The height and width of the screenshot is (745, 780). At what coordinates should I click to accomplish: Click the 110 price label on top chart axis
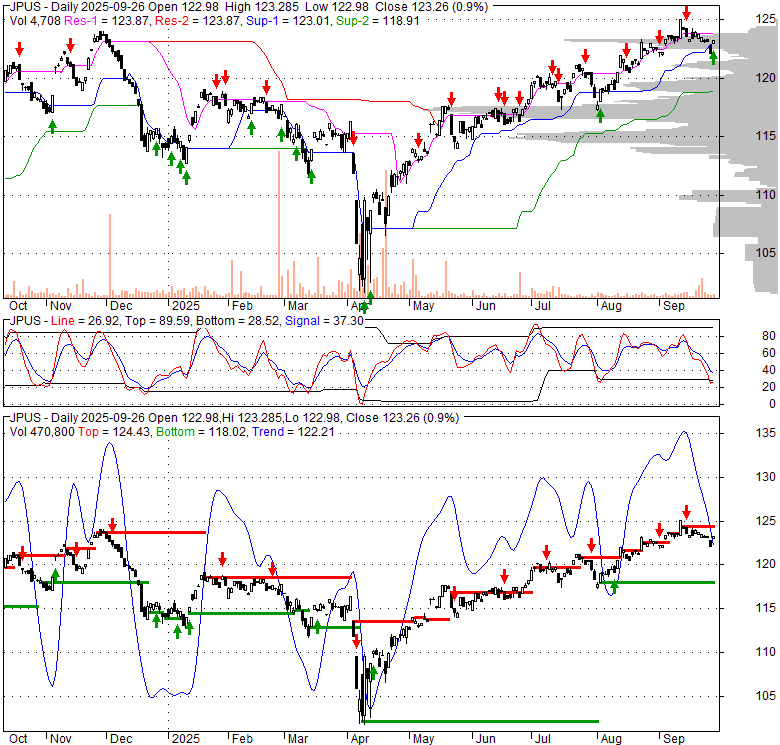point(766,194)
